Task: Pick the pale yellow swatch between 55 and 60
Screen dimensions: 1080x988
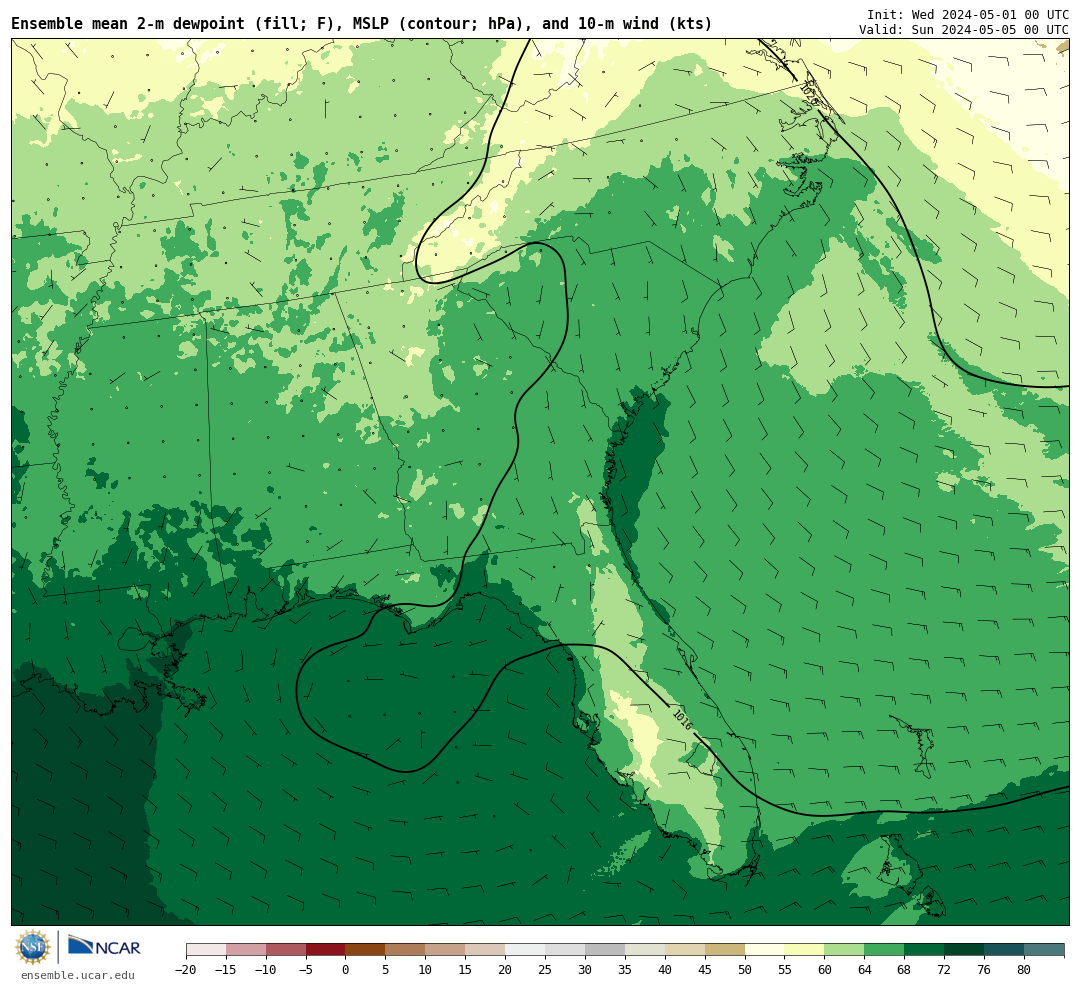Action: tap(805, 950)
